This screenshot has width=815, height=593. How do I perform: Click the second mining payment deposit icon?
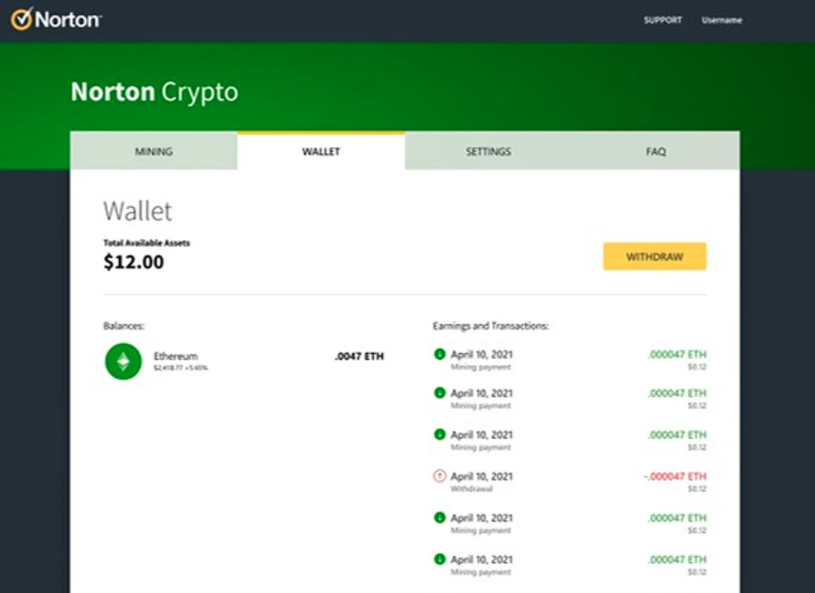coord(440,393)
